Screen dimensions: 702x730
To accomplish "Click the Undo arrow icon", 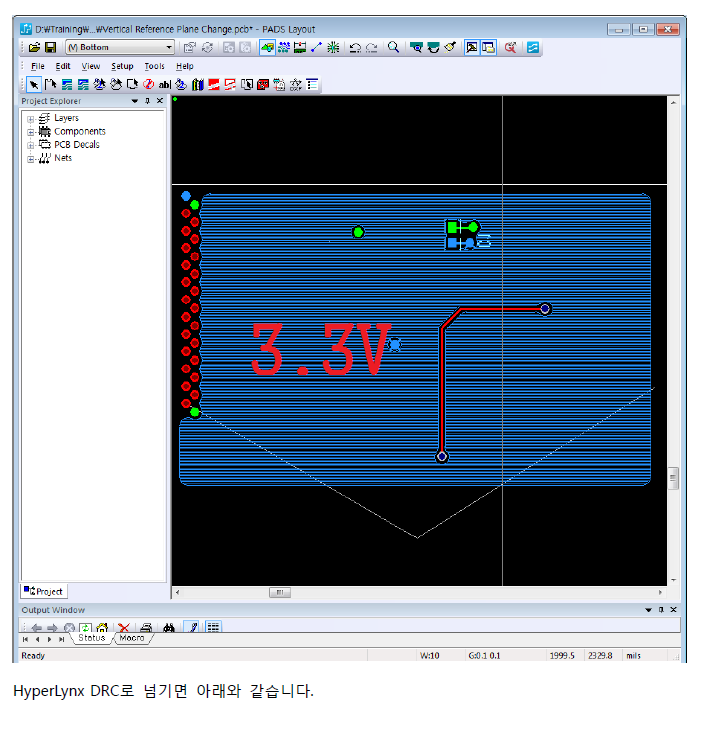I will [355, 47].
